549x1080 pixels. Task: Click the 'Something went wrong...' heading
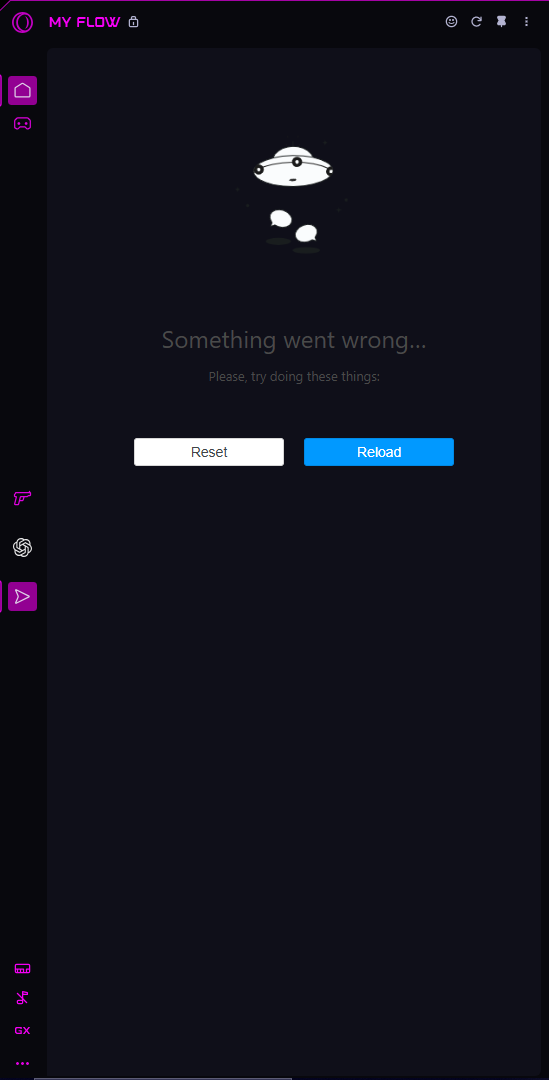(x=294, y=340)
